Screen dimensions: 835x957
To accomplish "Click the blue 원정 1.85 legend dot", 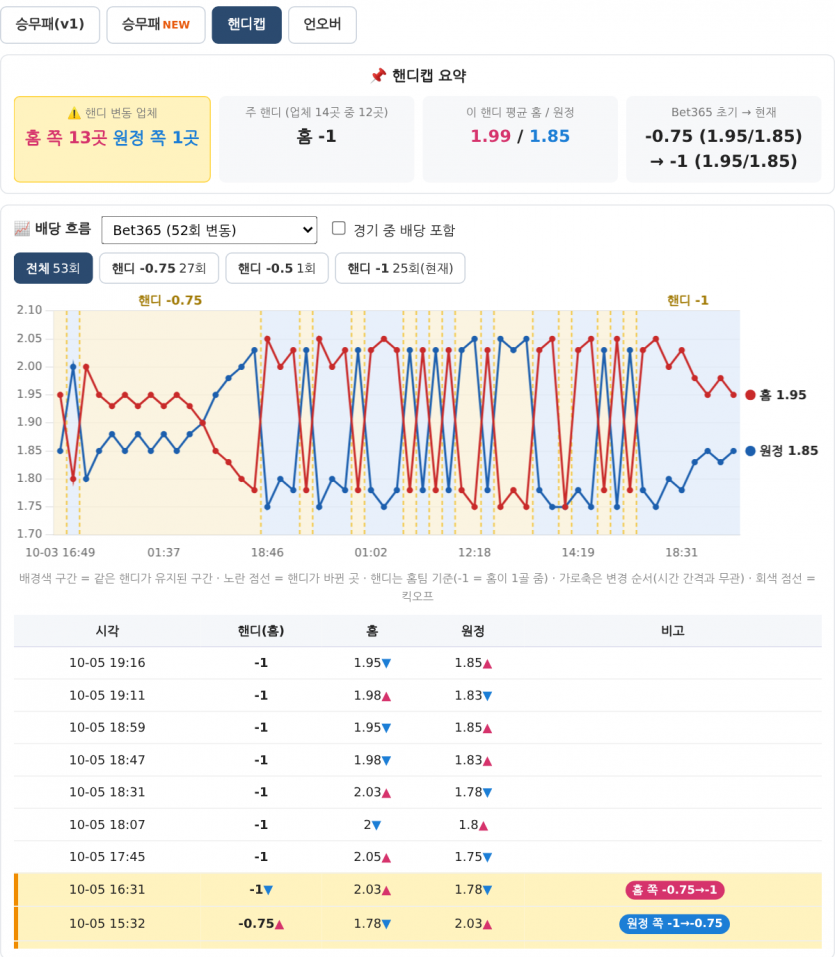I will [751, 451].
